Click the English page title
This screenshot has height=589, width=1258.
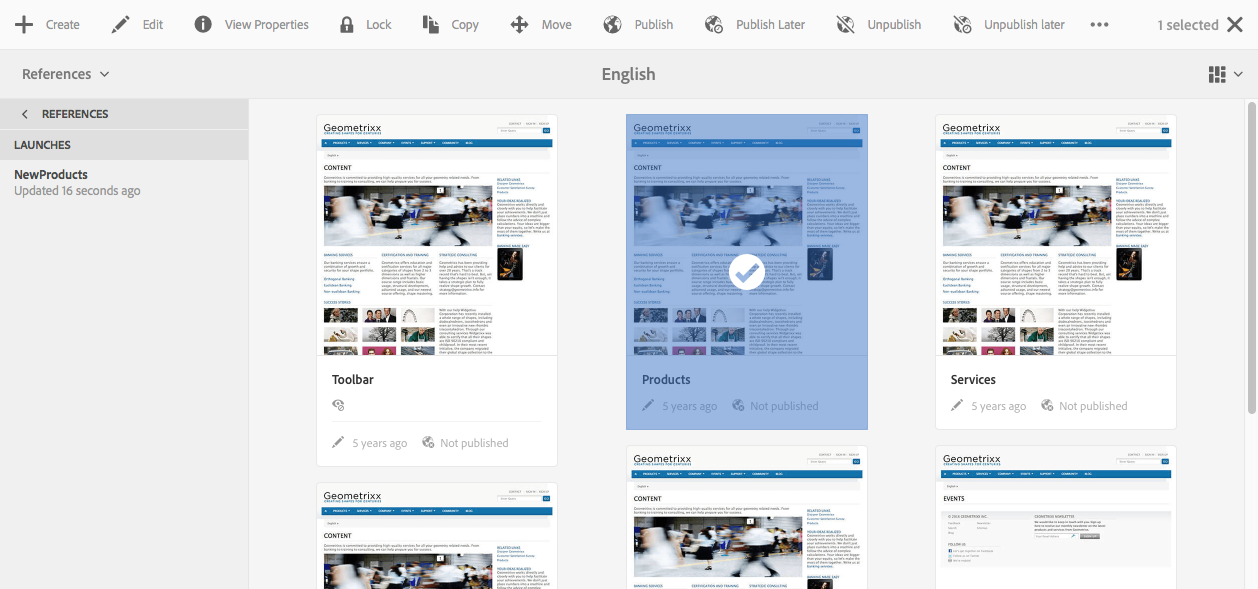(x=629, y=74)
